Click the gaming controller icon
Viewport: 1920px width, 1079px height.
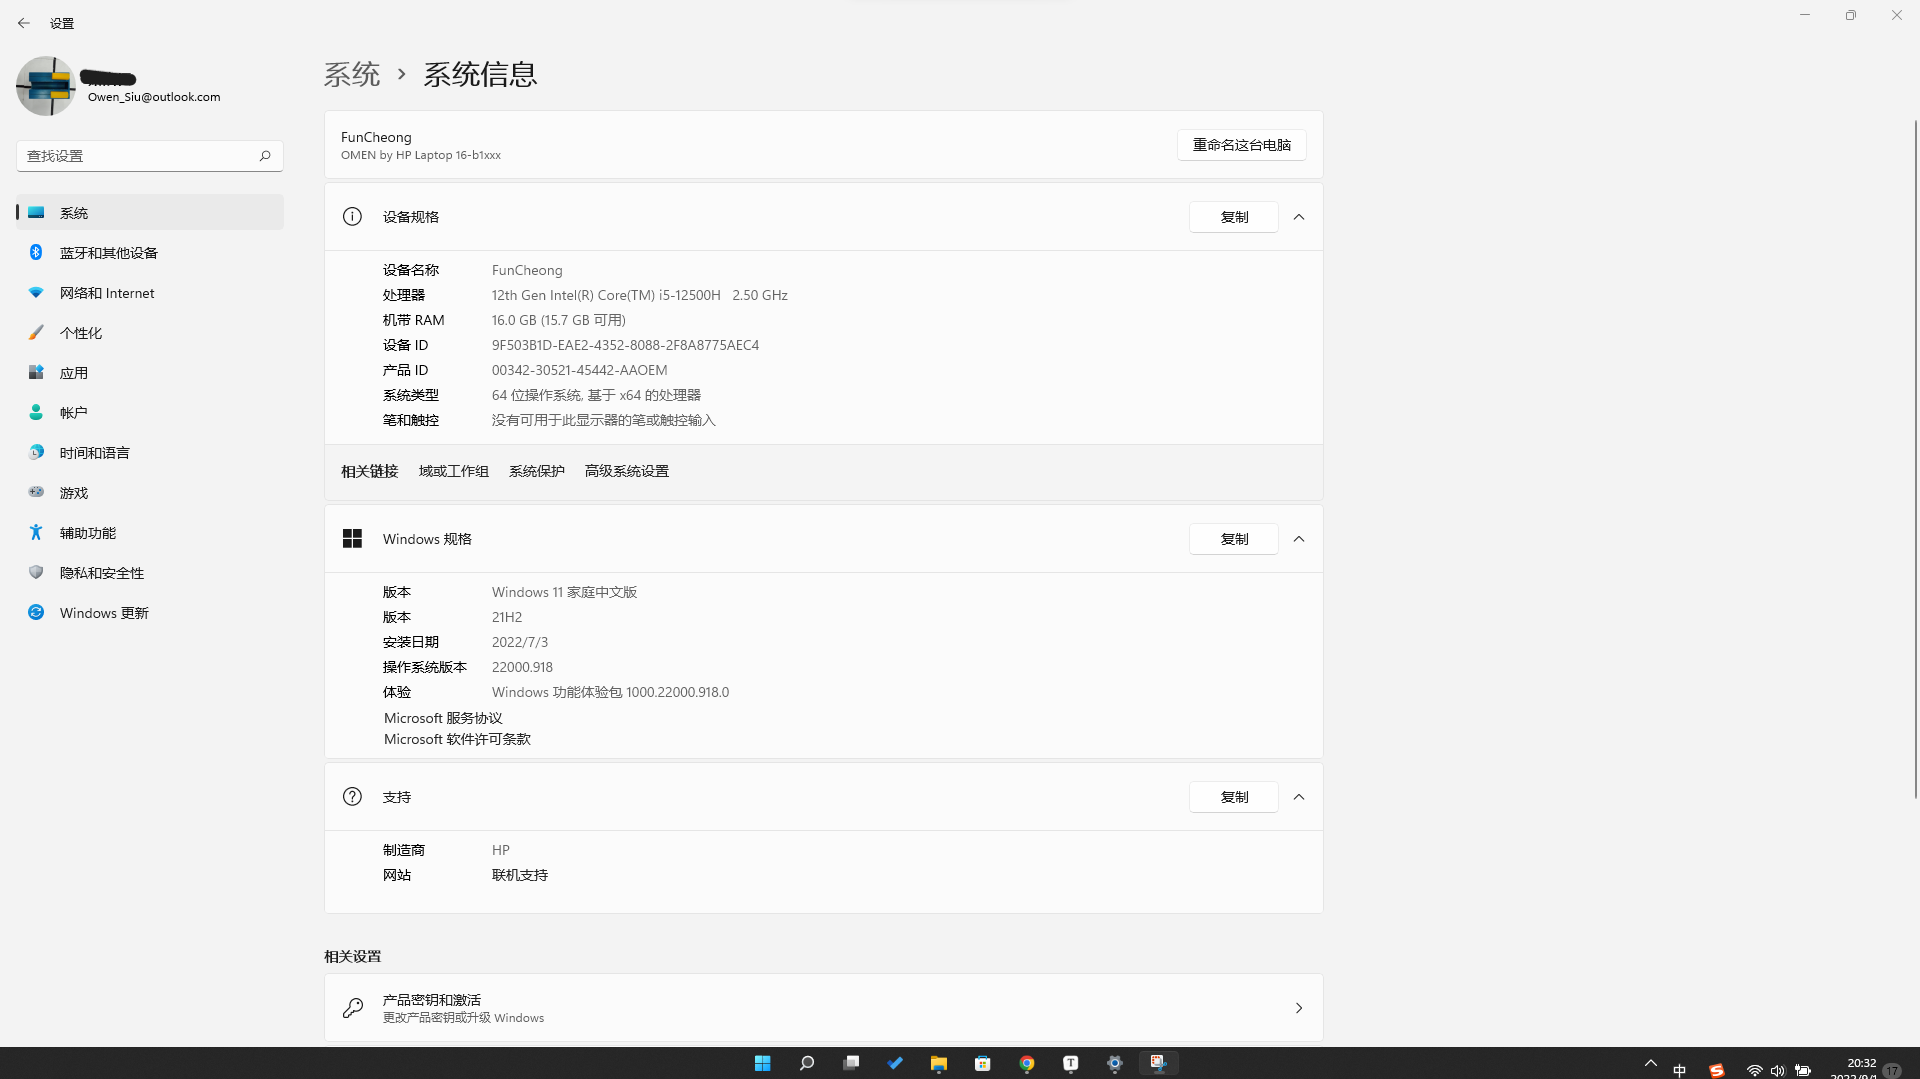(x=36, y=492)
